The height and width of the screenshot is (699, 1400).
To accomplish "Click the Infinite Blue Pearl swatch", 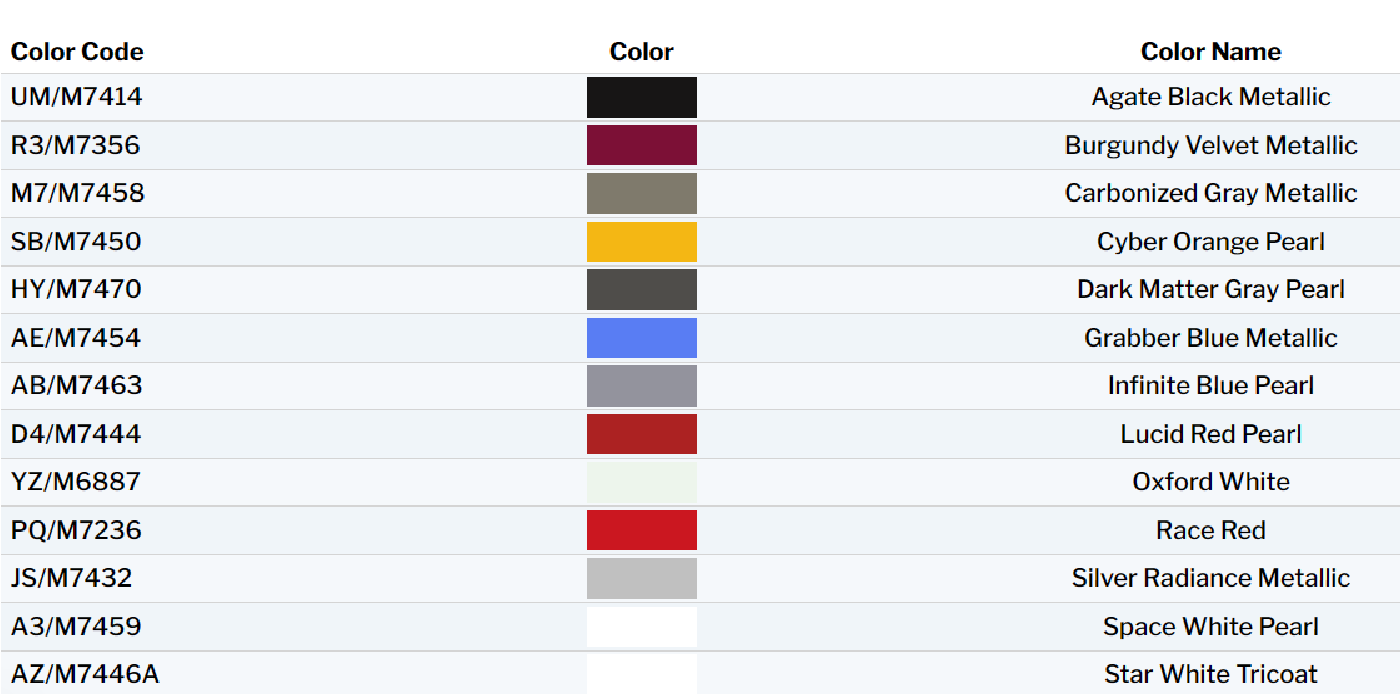I will [641, 386].
